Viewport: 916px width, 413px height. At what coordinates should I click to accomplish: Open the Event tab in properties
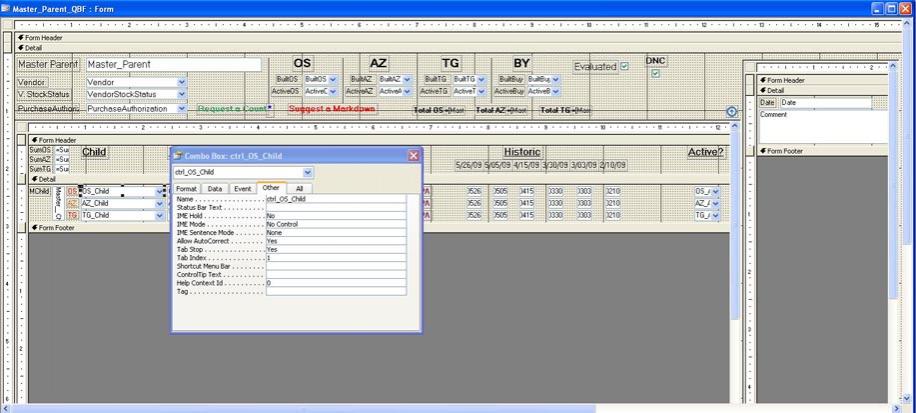click(242, 188)
